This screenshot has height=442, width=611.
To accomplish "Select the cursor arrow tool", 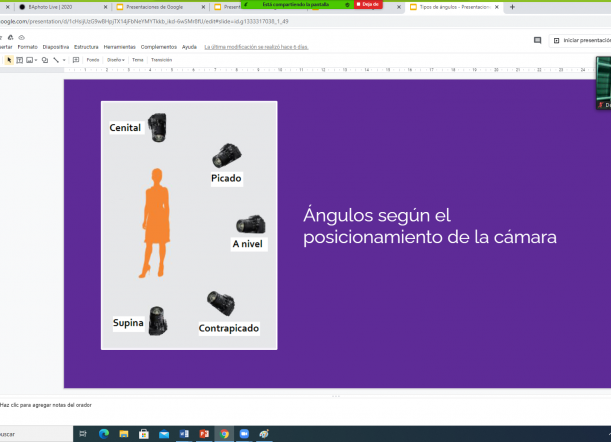I will coord(8,60).
